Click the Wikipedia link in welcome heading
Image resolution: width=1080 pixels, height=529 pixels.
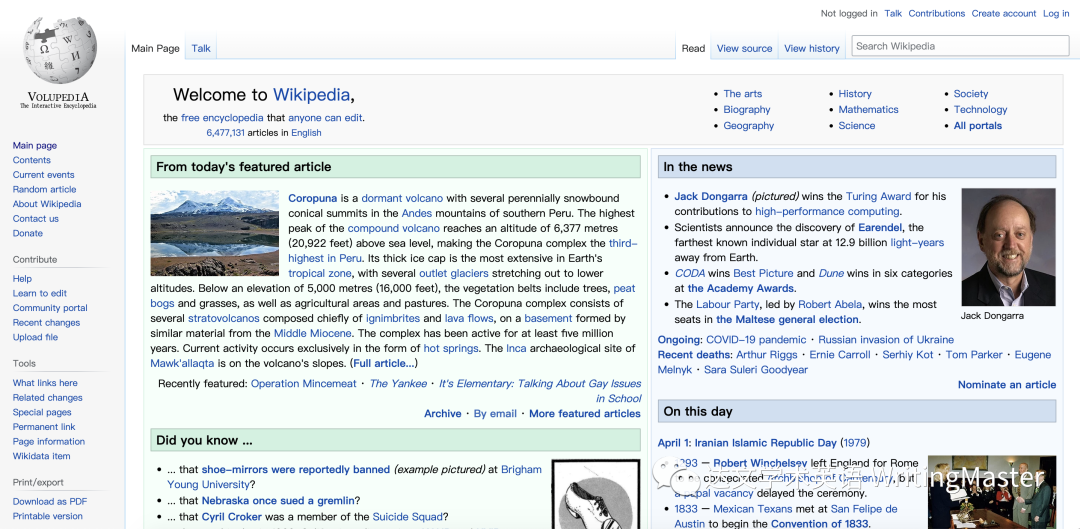(x=311, y=94)
